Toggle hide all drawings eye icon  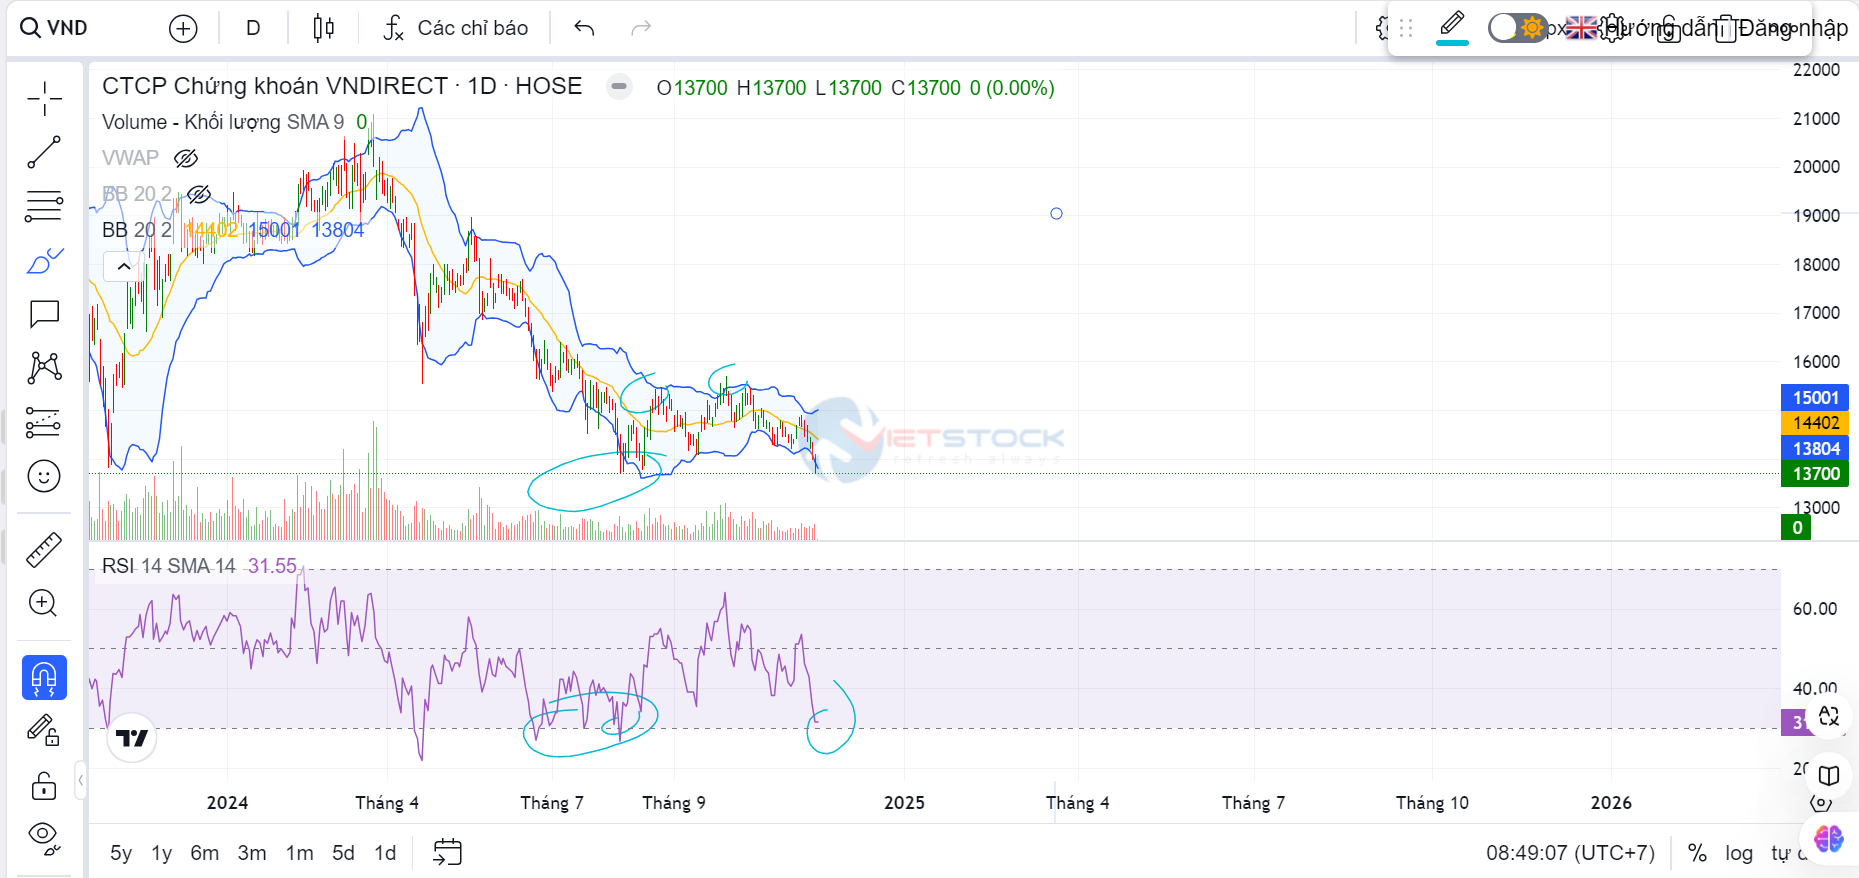(x=44, y=838)
